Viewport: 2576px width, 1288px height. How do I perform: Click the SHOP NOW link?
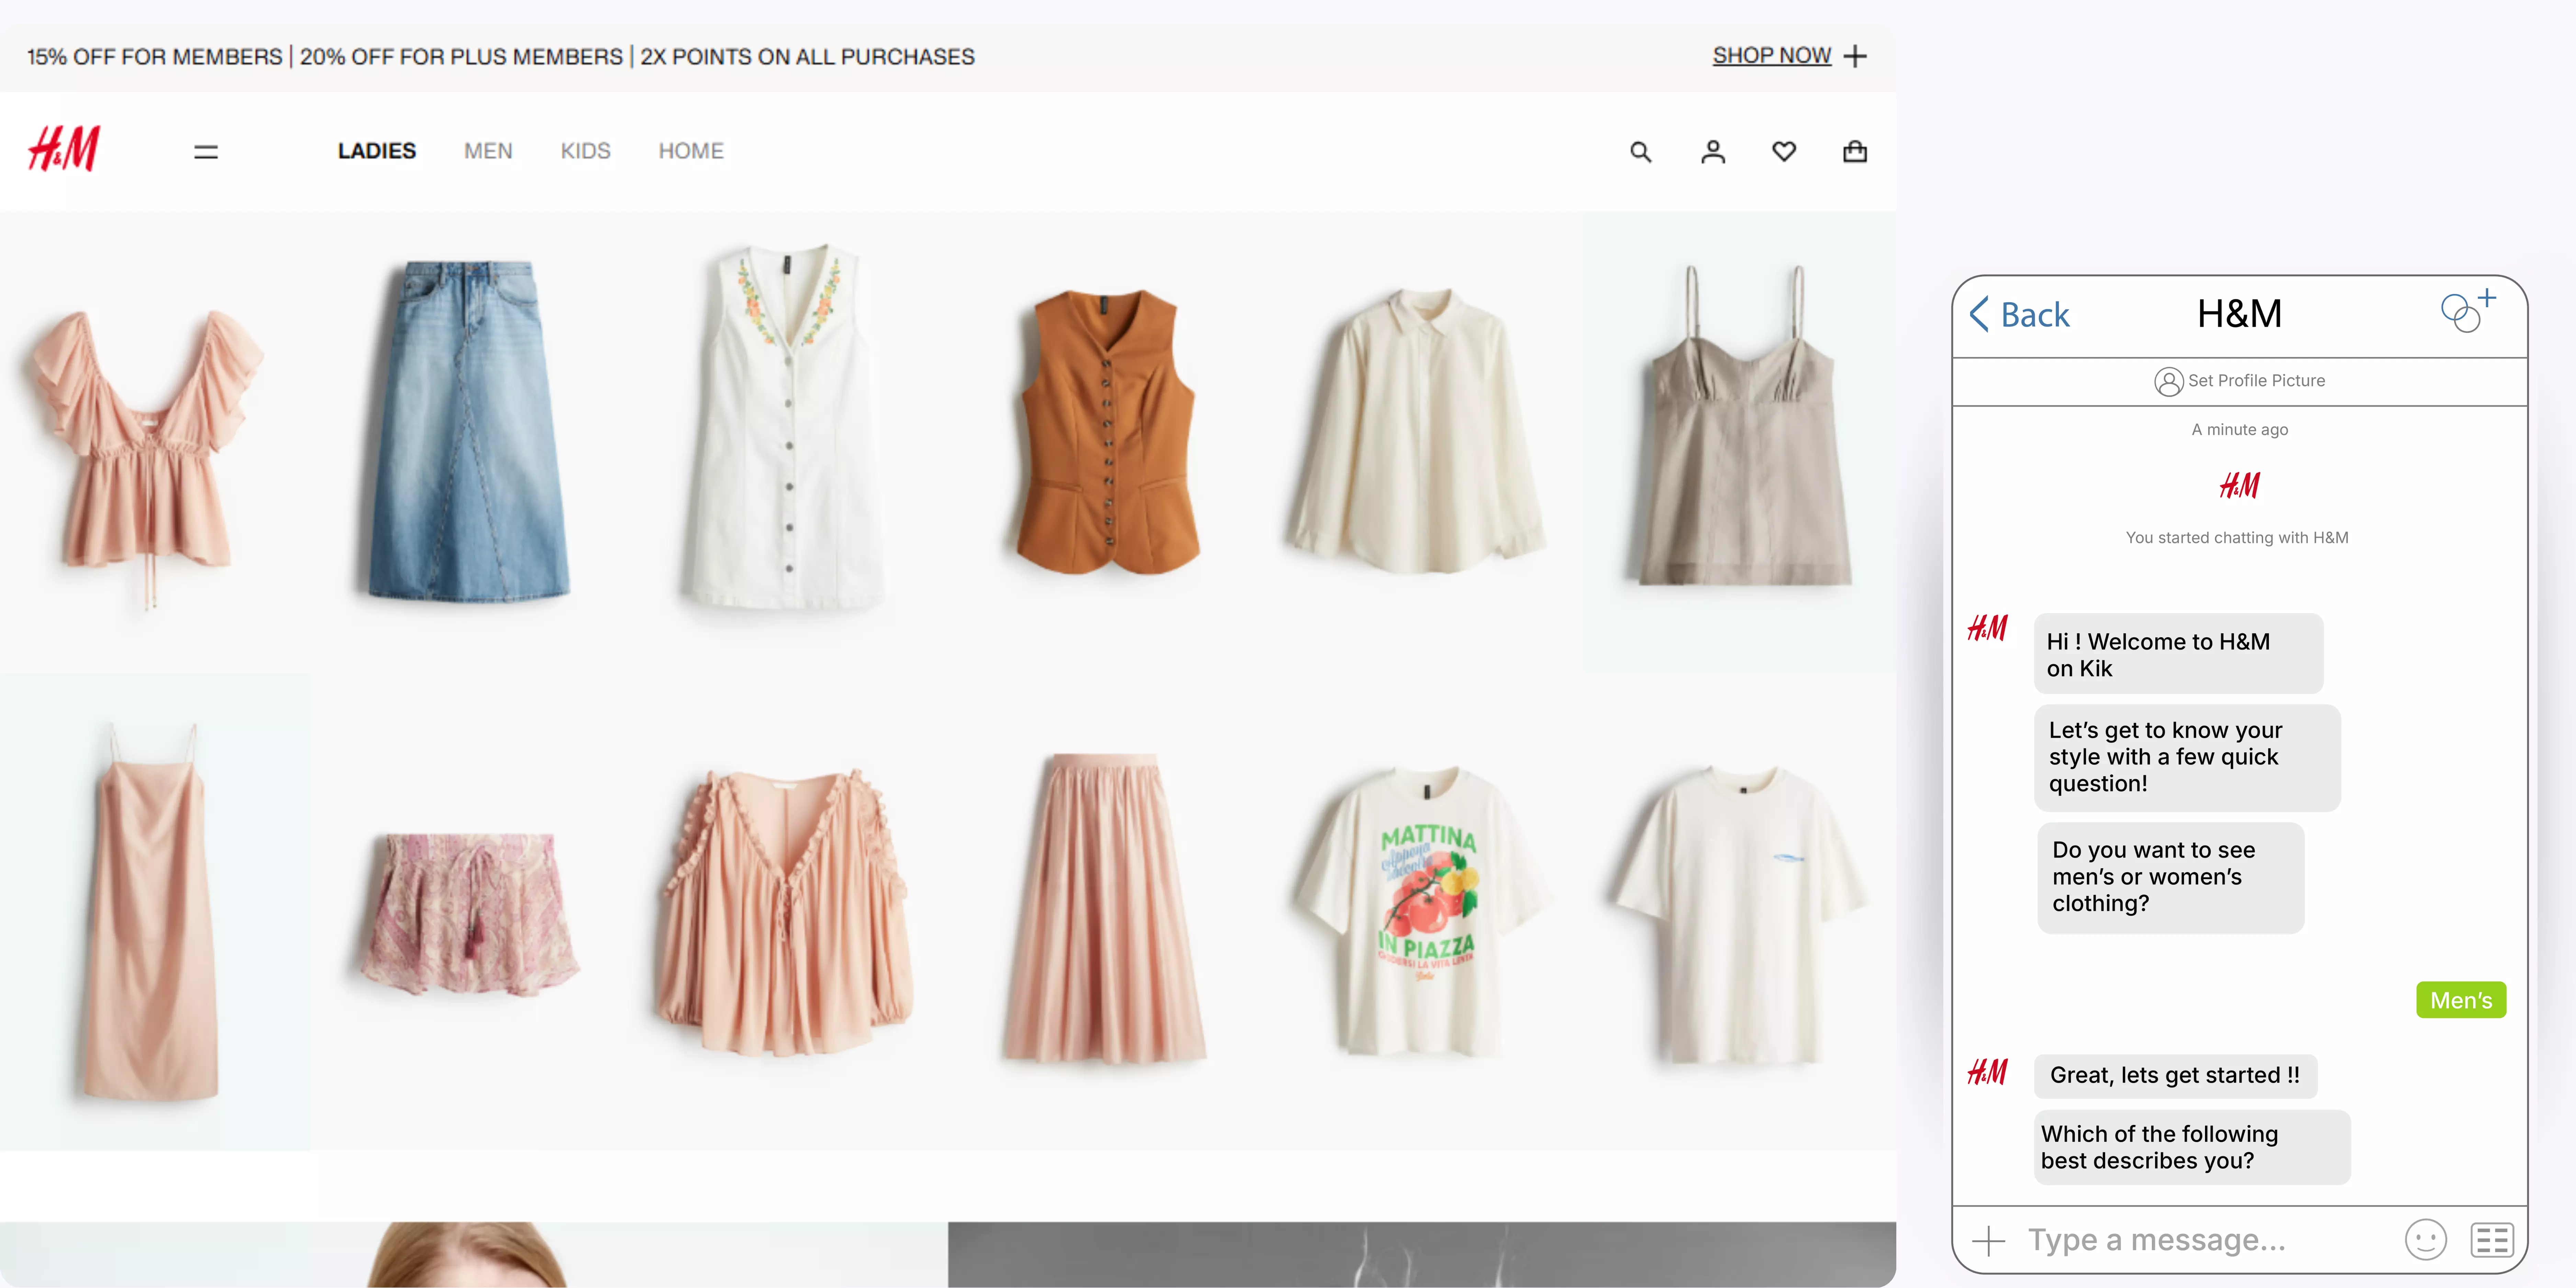(1771, 56)
